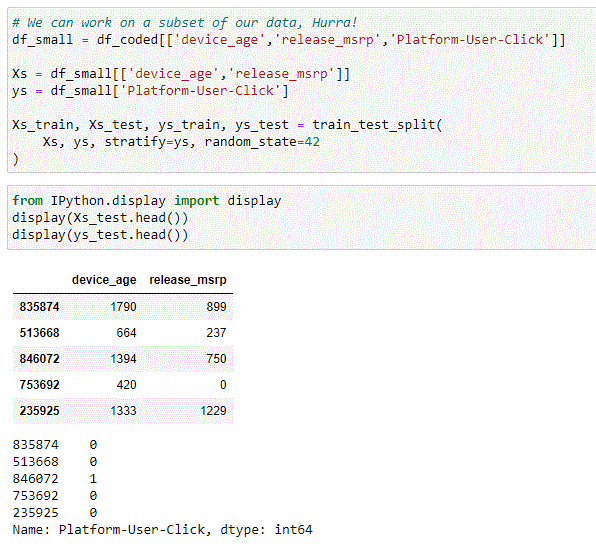Screen dimensions: 596x556
Task: Click the device_age value 664
Action: [126, 333]
